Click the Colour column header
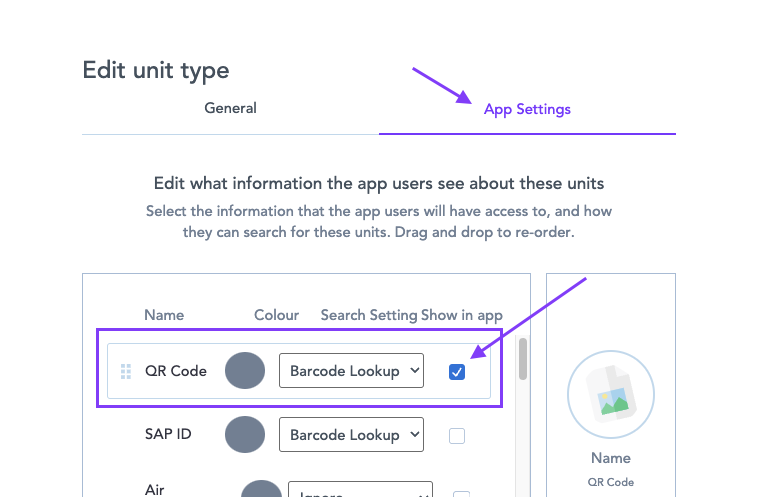This screenshot has width=784, height=497. 276,315
